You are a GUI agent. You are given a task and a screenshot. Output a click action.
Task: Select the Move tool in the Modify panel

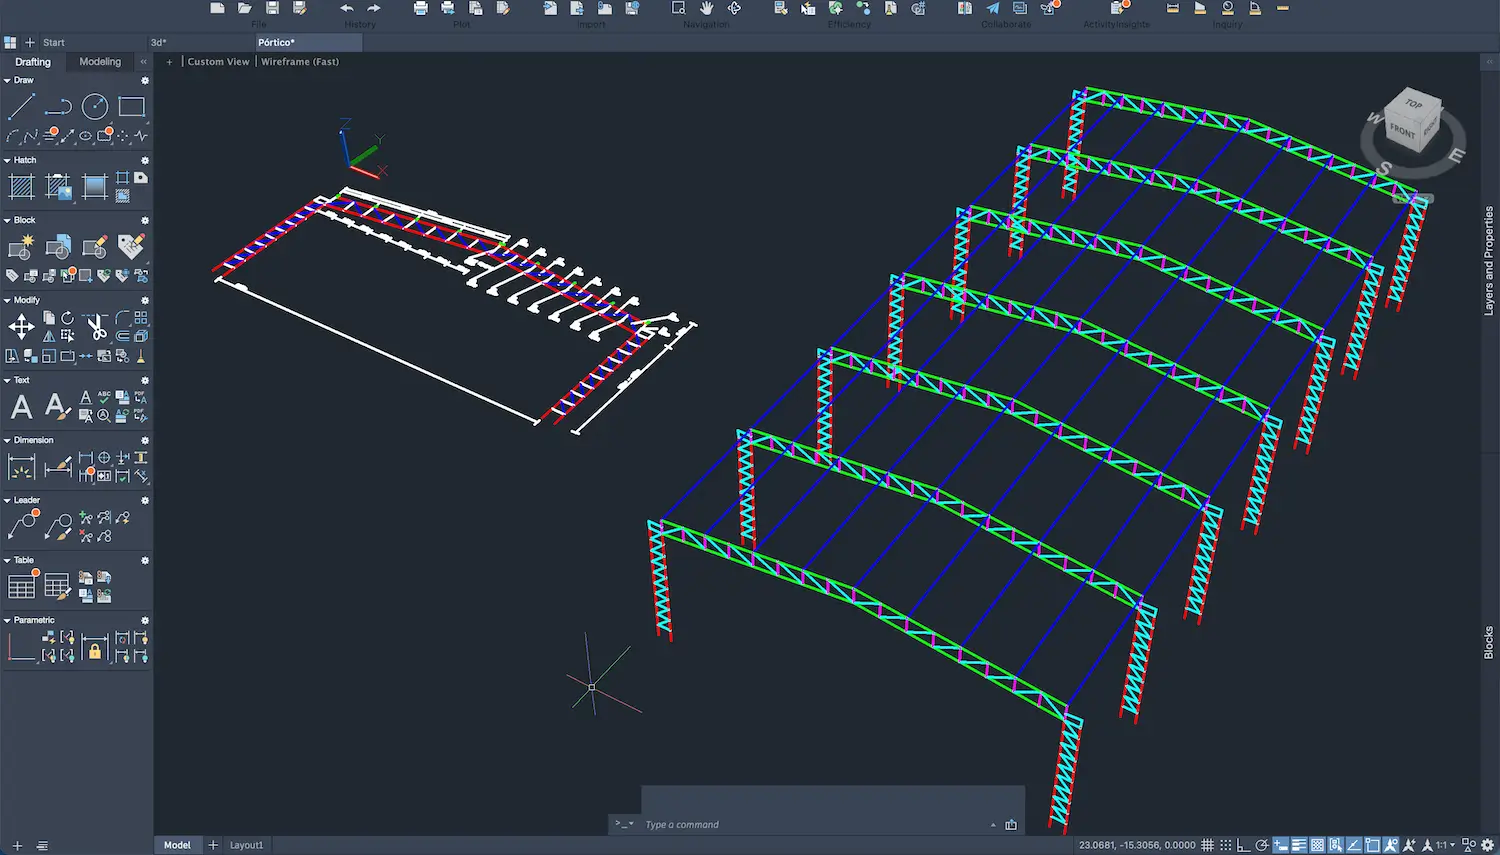[22, 326]
